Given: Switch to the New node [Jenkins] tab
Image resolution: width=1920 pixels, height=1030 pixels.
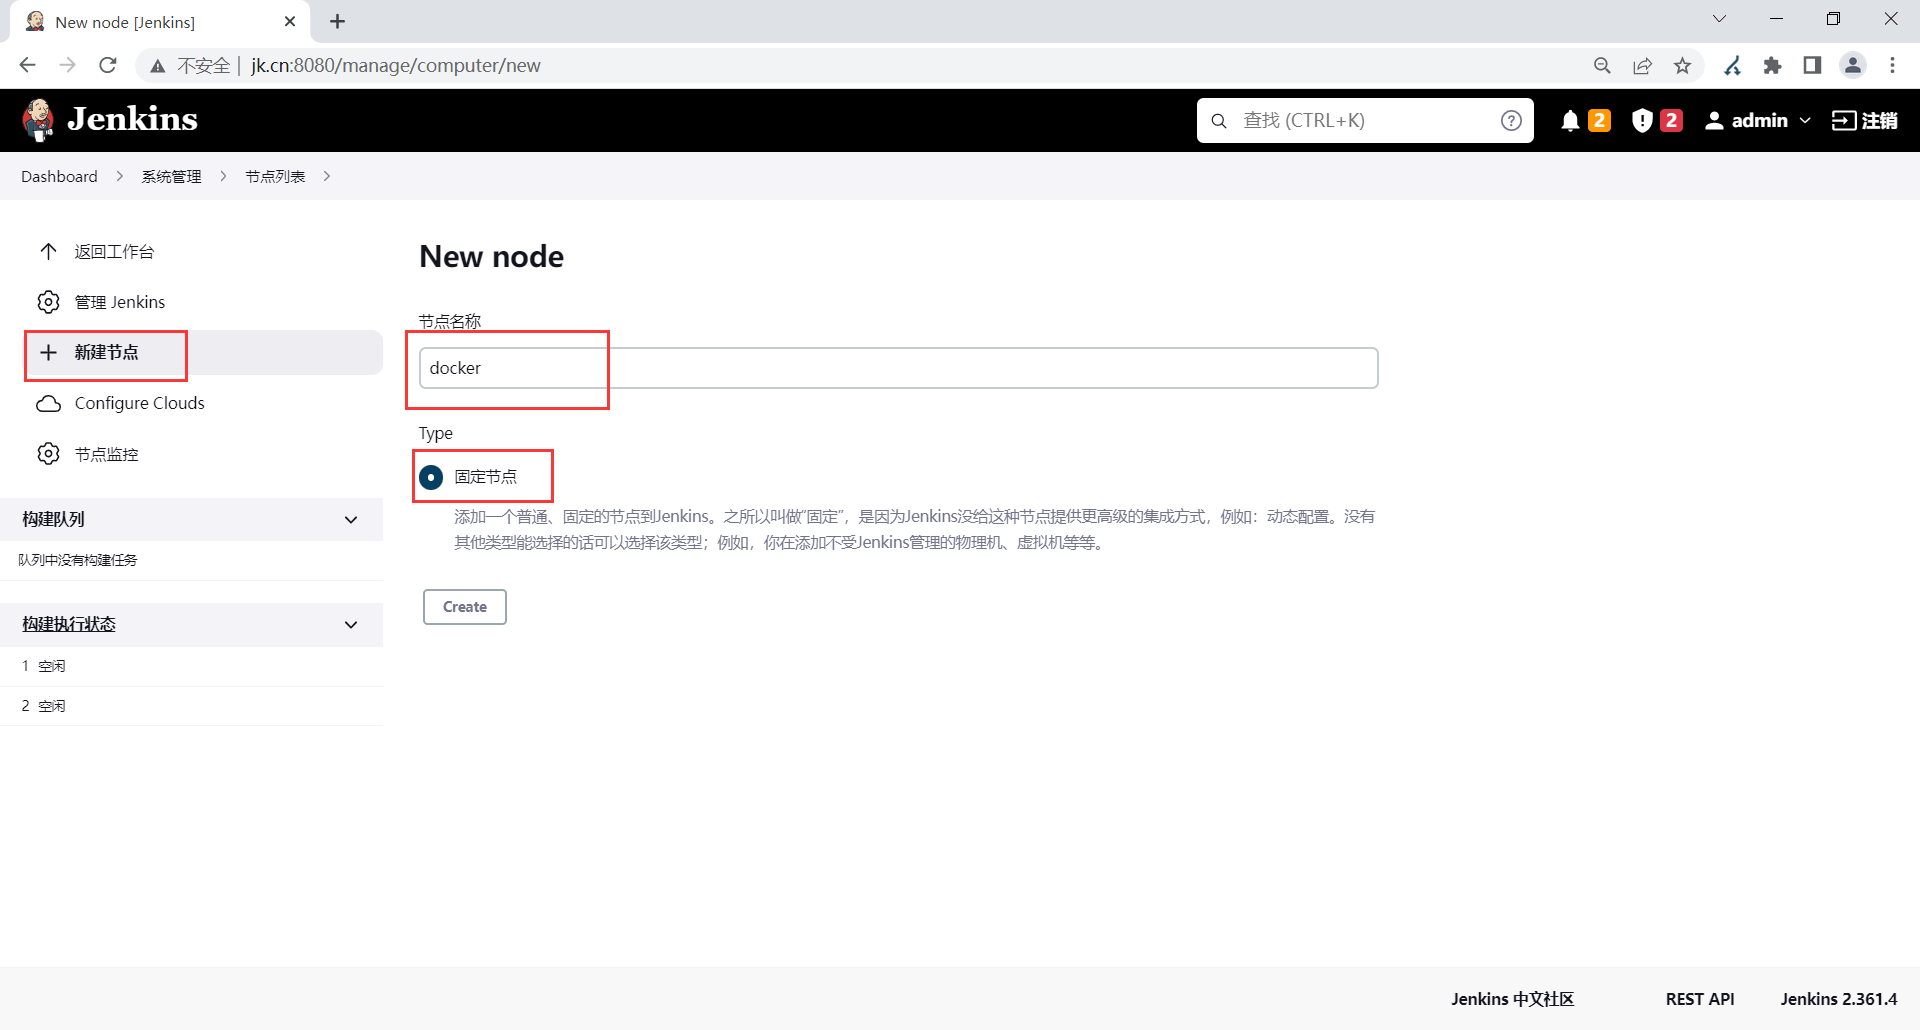Looking at the screenshot, I should pos(160,22).
